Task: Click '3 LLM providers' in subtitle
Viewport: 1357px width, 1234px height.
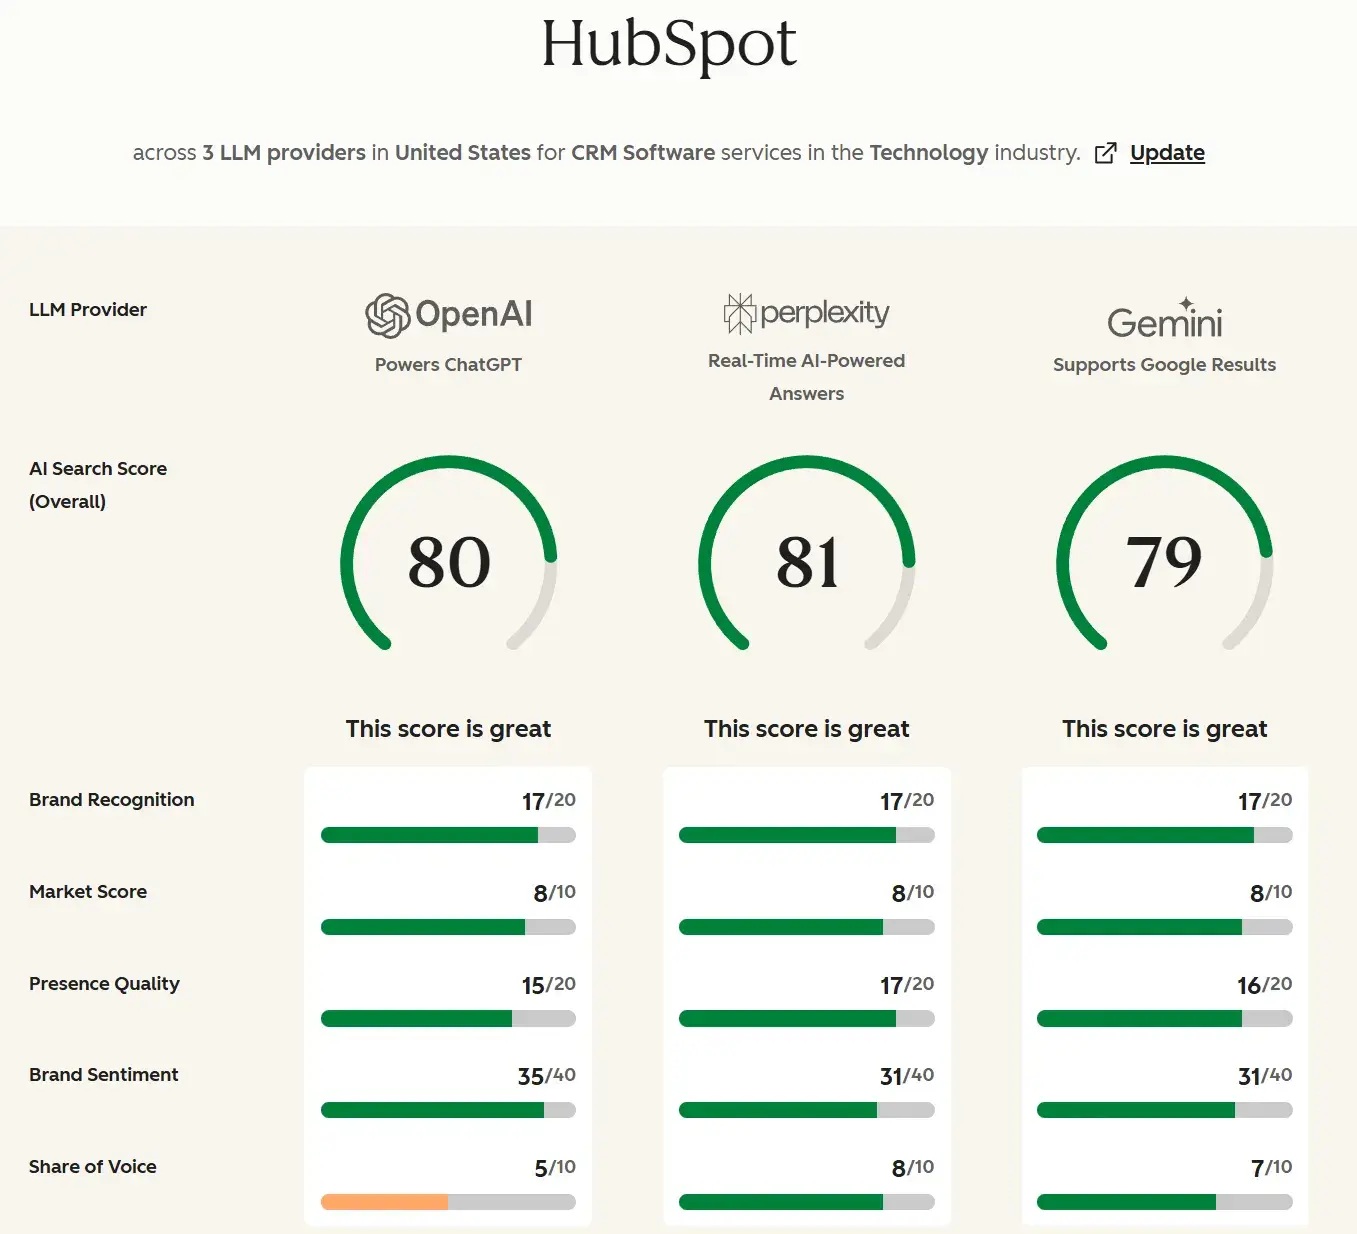Action: (x=284, y=153)
